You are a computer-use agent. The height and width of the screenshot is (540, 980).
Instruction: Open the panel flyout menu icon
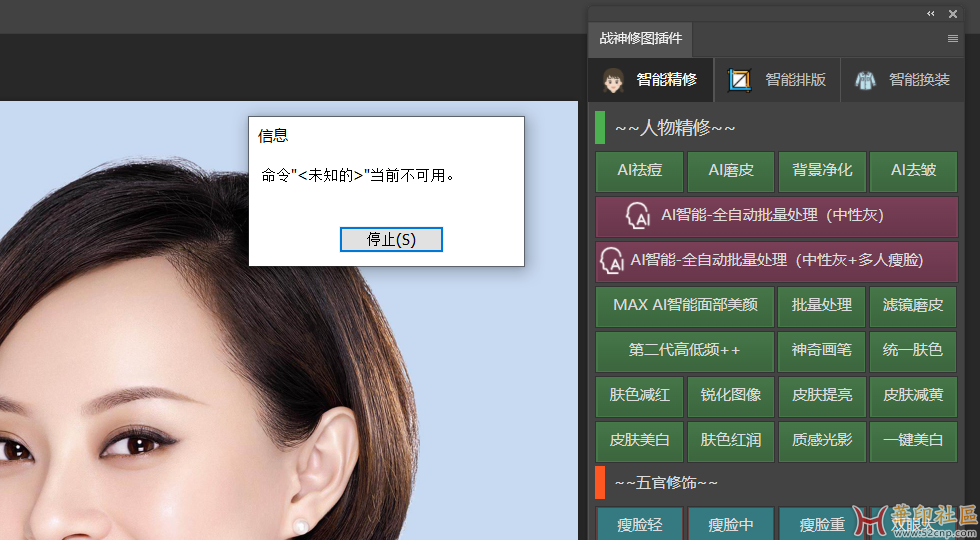point(952,38)
